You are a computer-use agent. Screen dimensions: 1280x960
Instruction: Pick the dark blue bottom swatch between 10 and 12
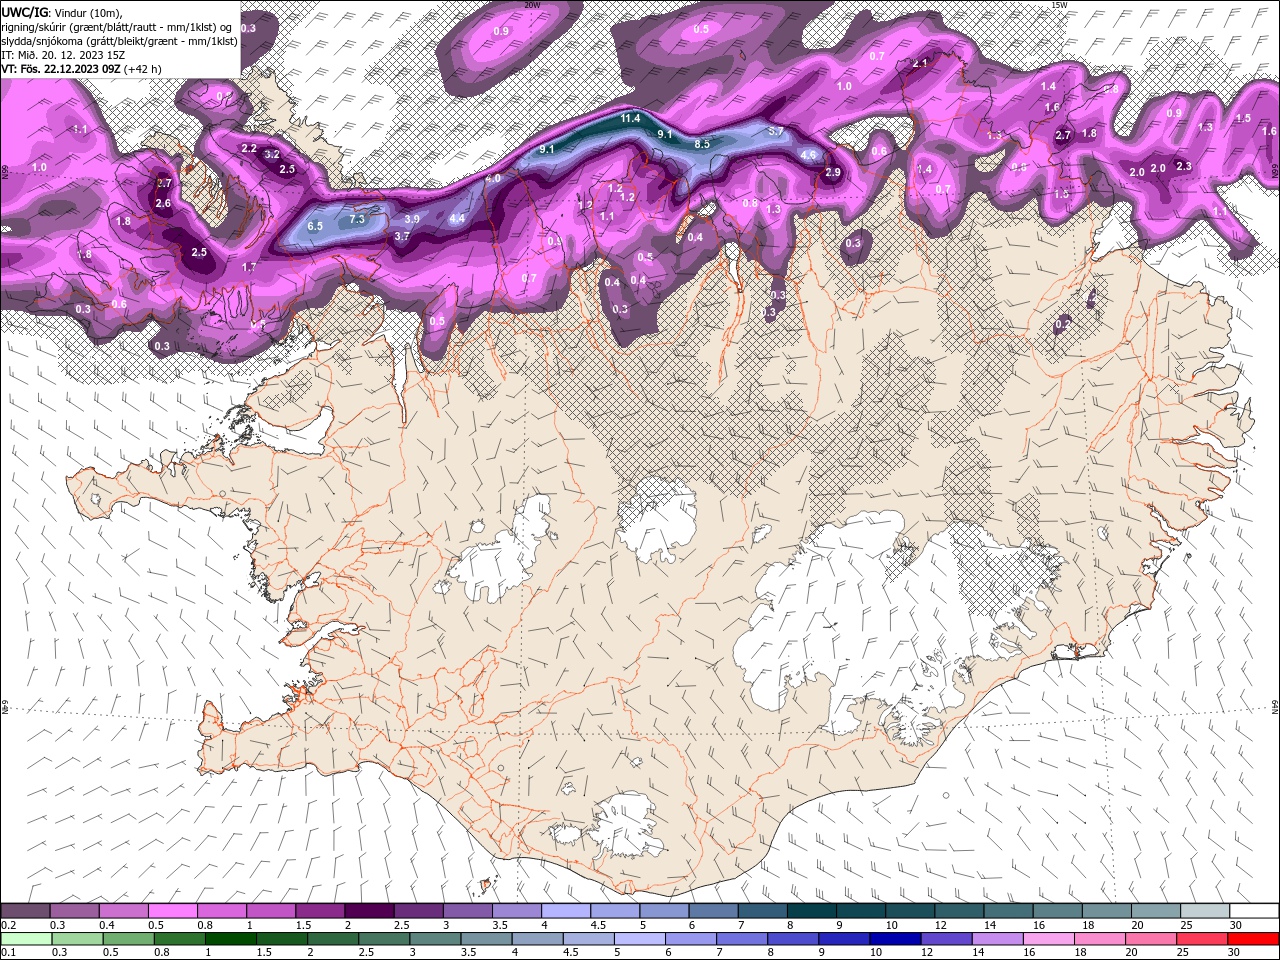(x=893, y=939)
